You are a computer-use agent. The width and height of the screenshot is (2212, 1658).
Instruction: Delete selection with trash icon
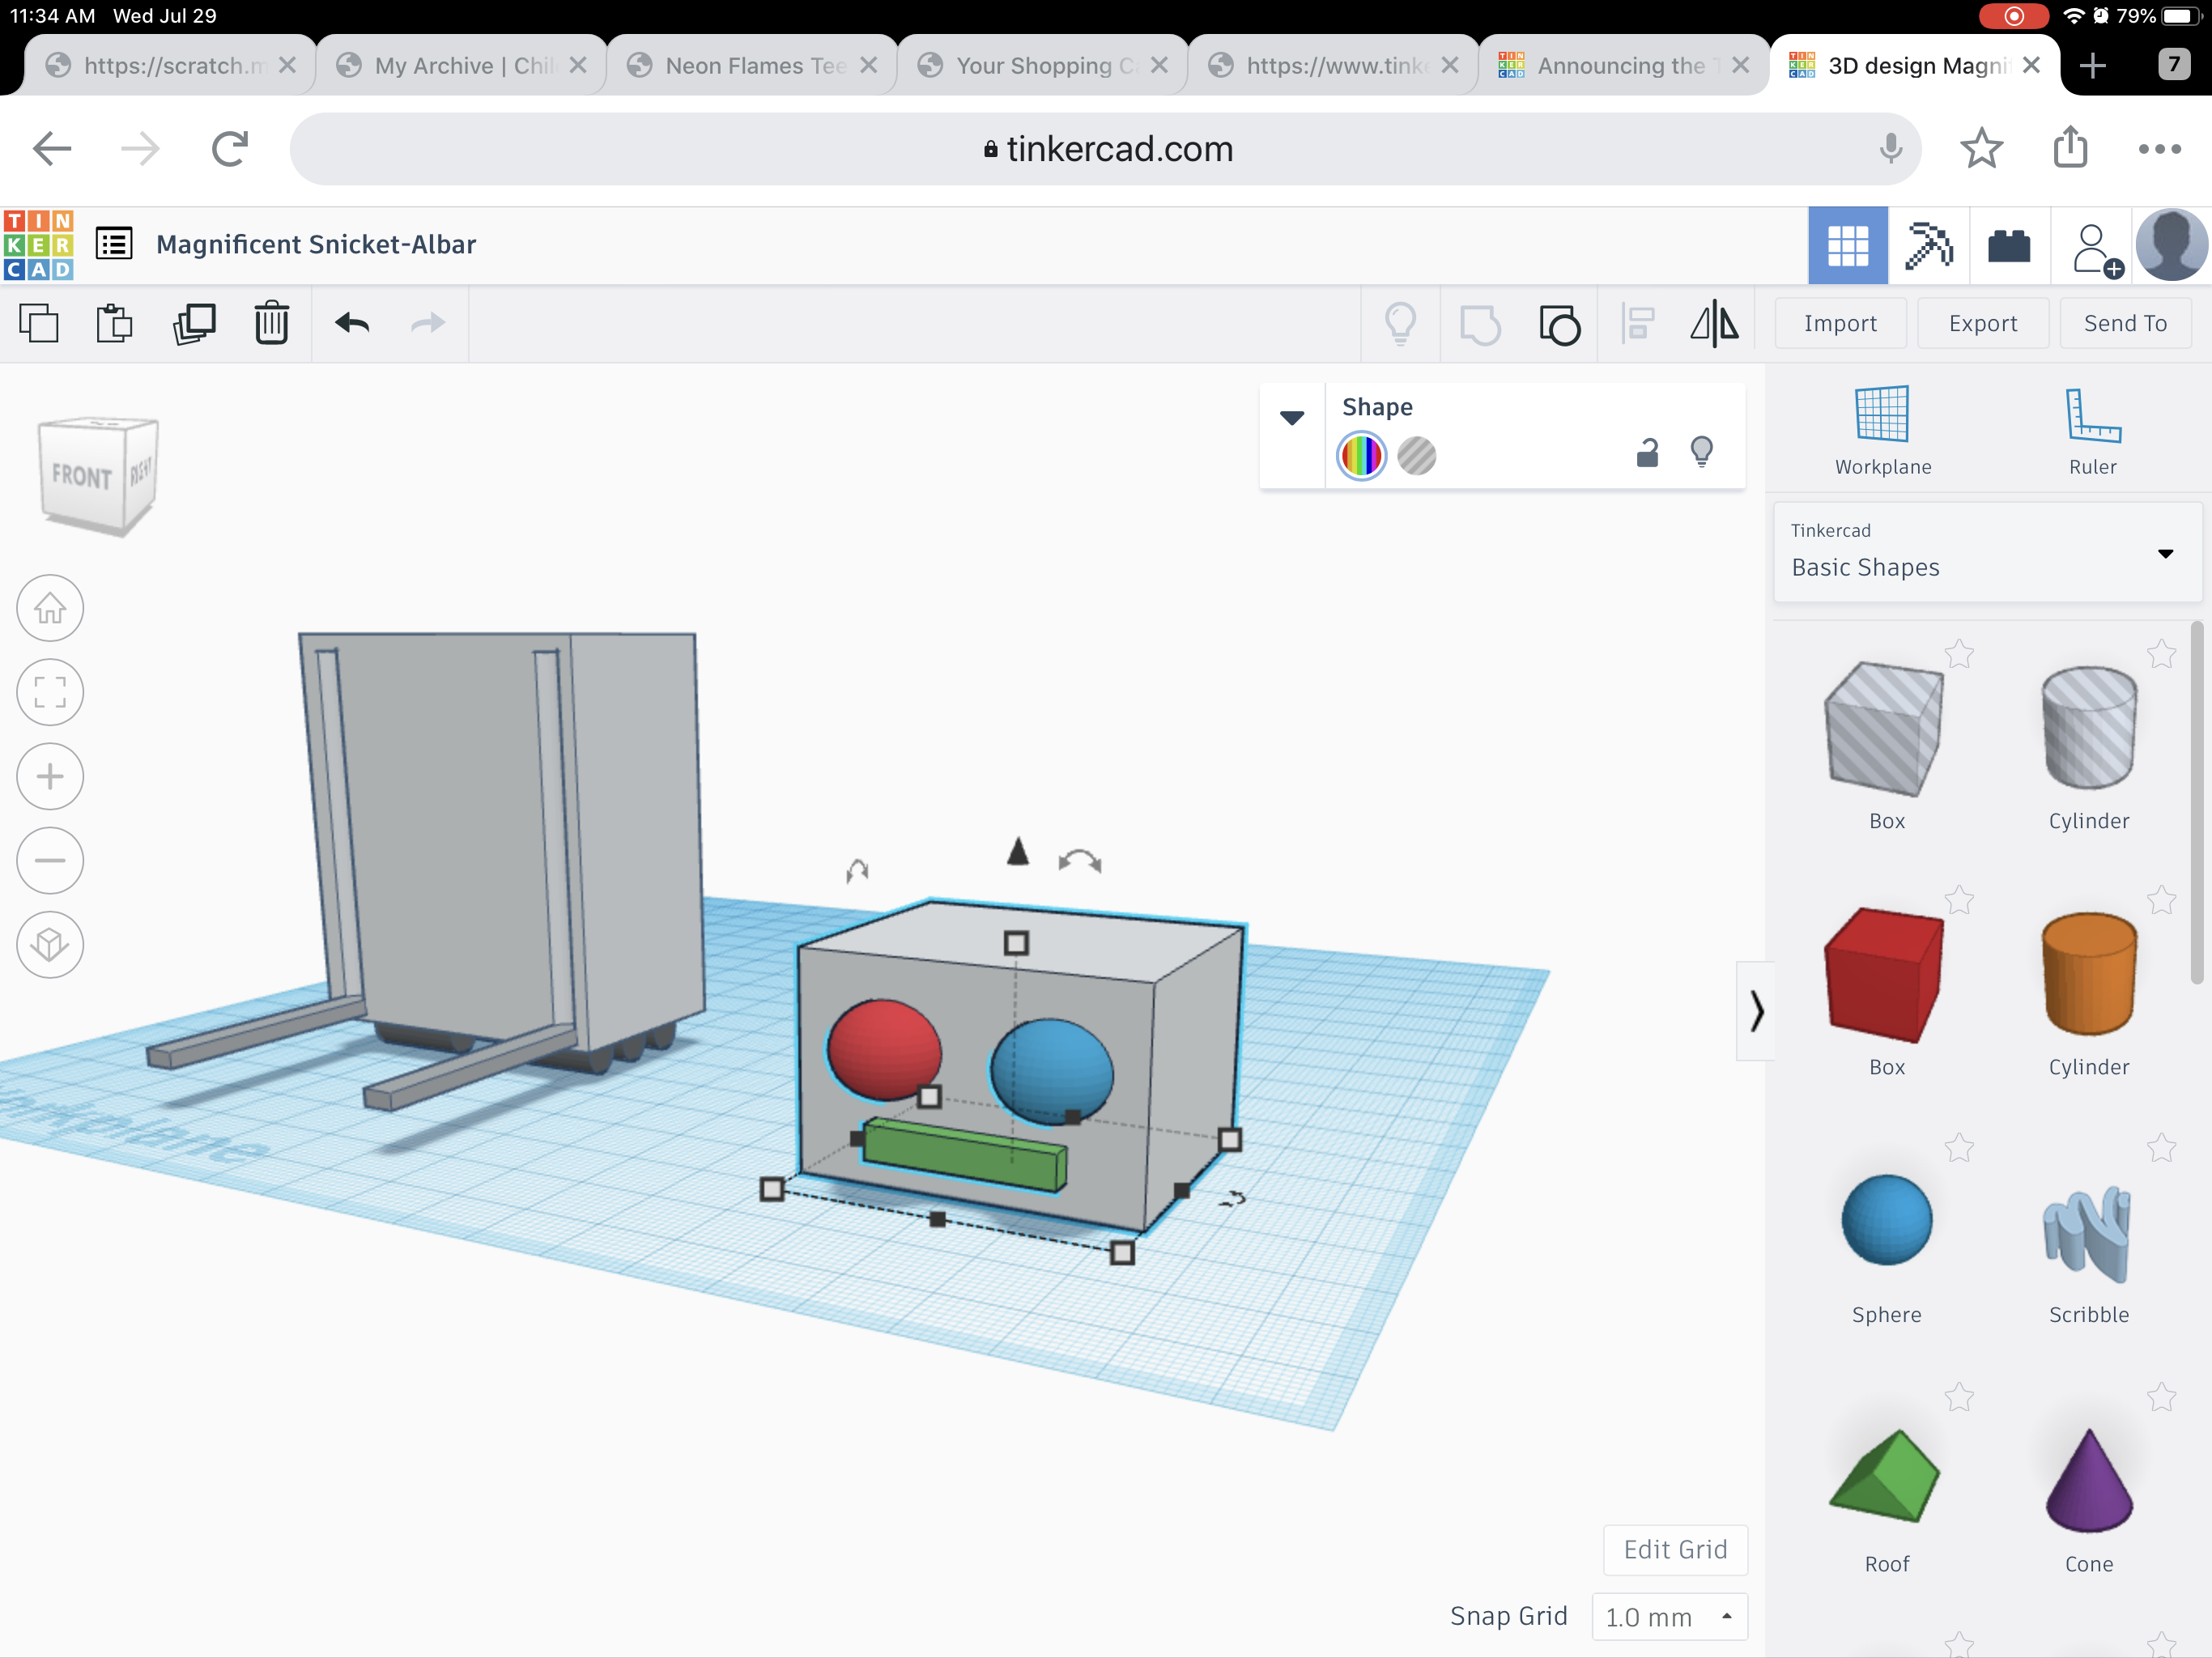point(272,323)
